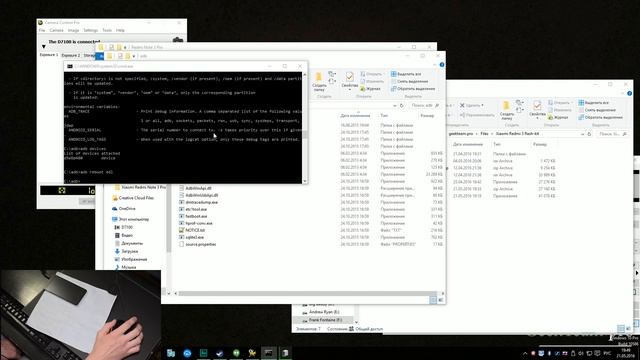Click first pinned taskbar icon
Image resolution: width=640 pixels, height=360 pixels.
tap(171, 353)
